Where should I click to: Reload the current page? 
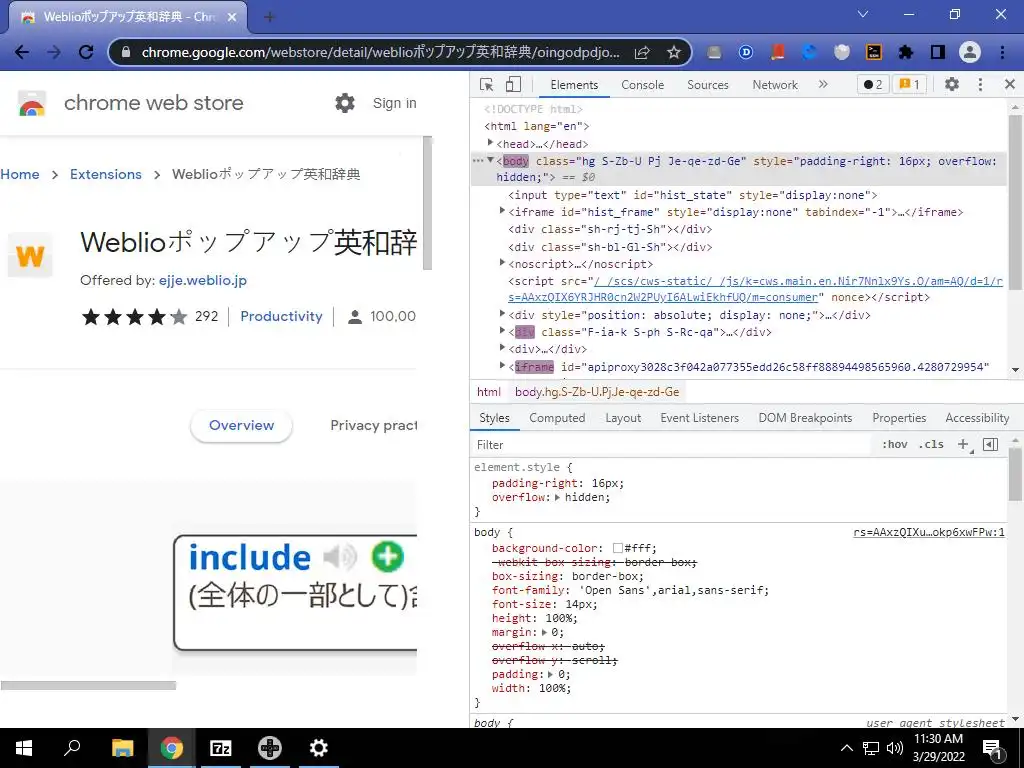click(86, 52)
